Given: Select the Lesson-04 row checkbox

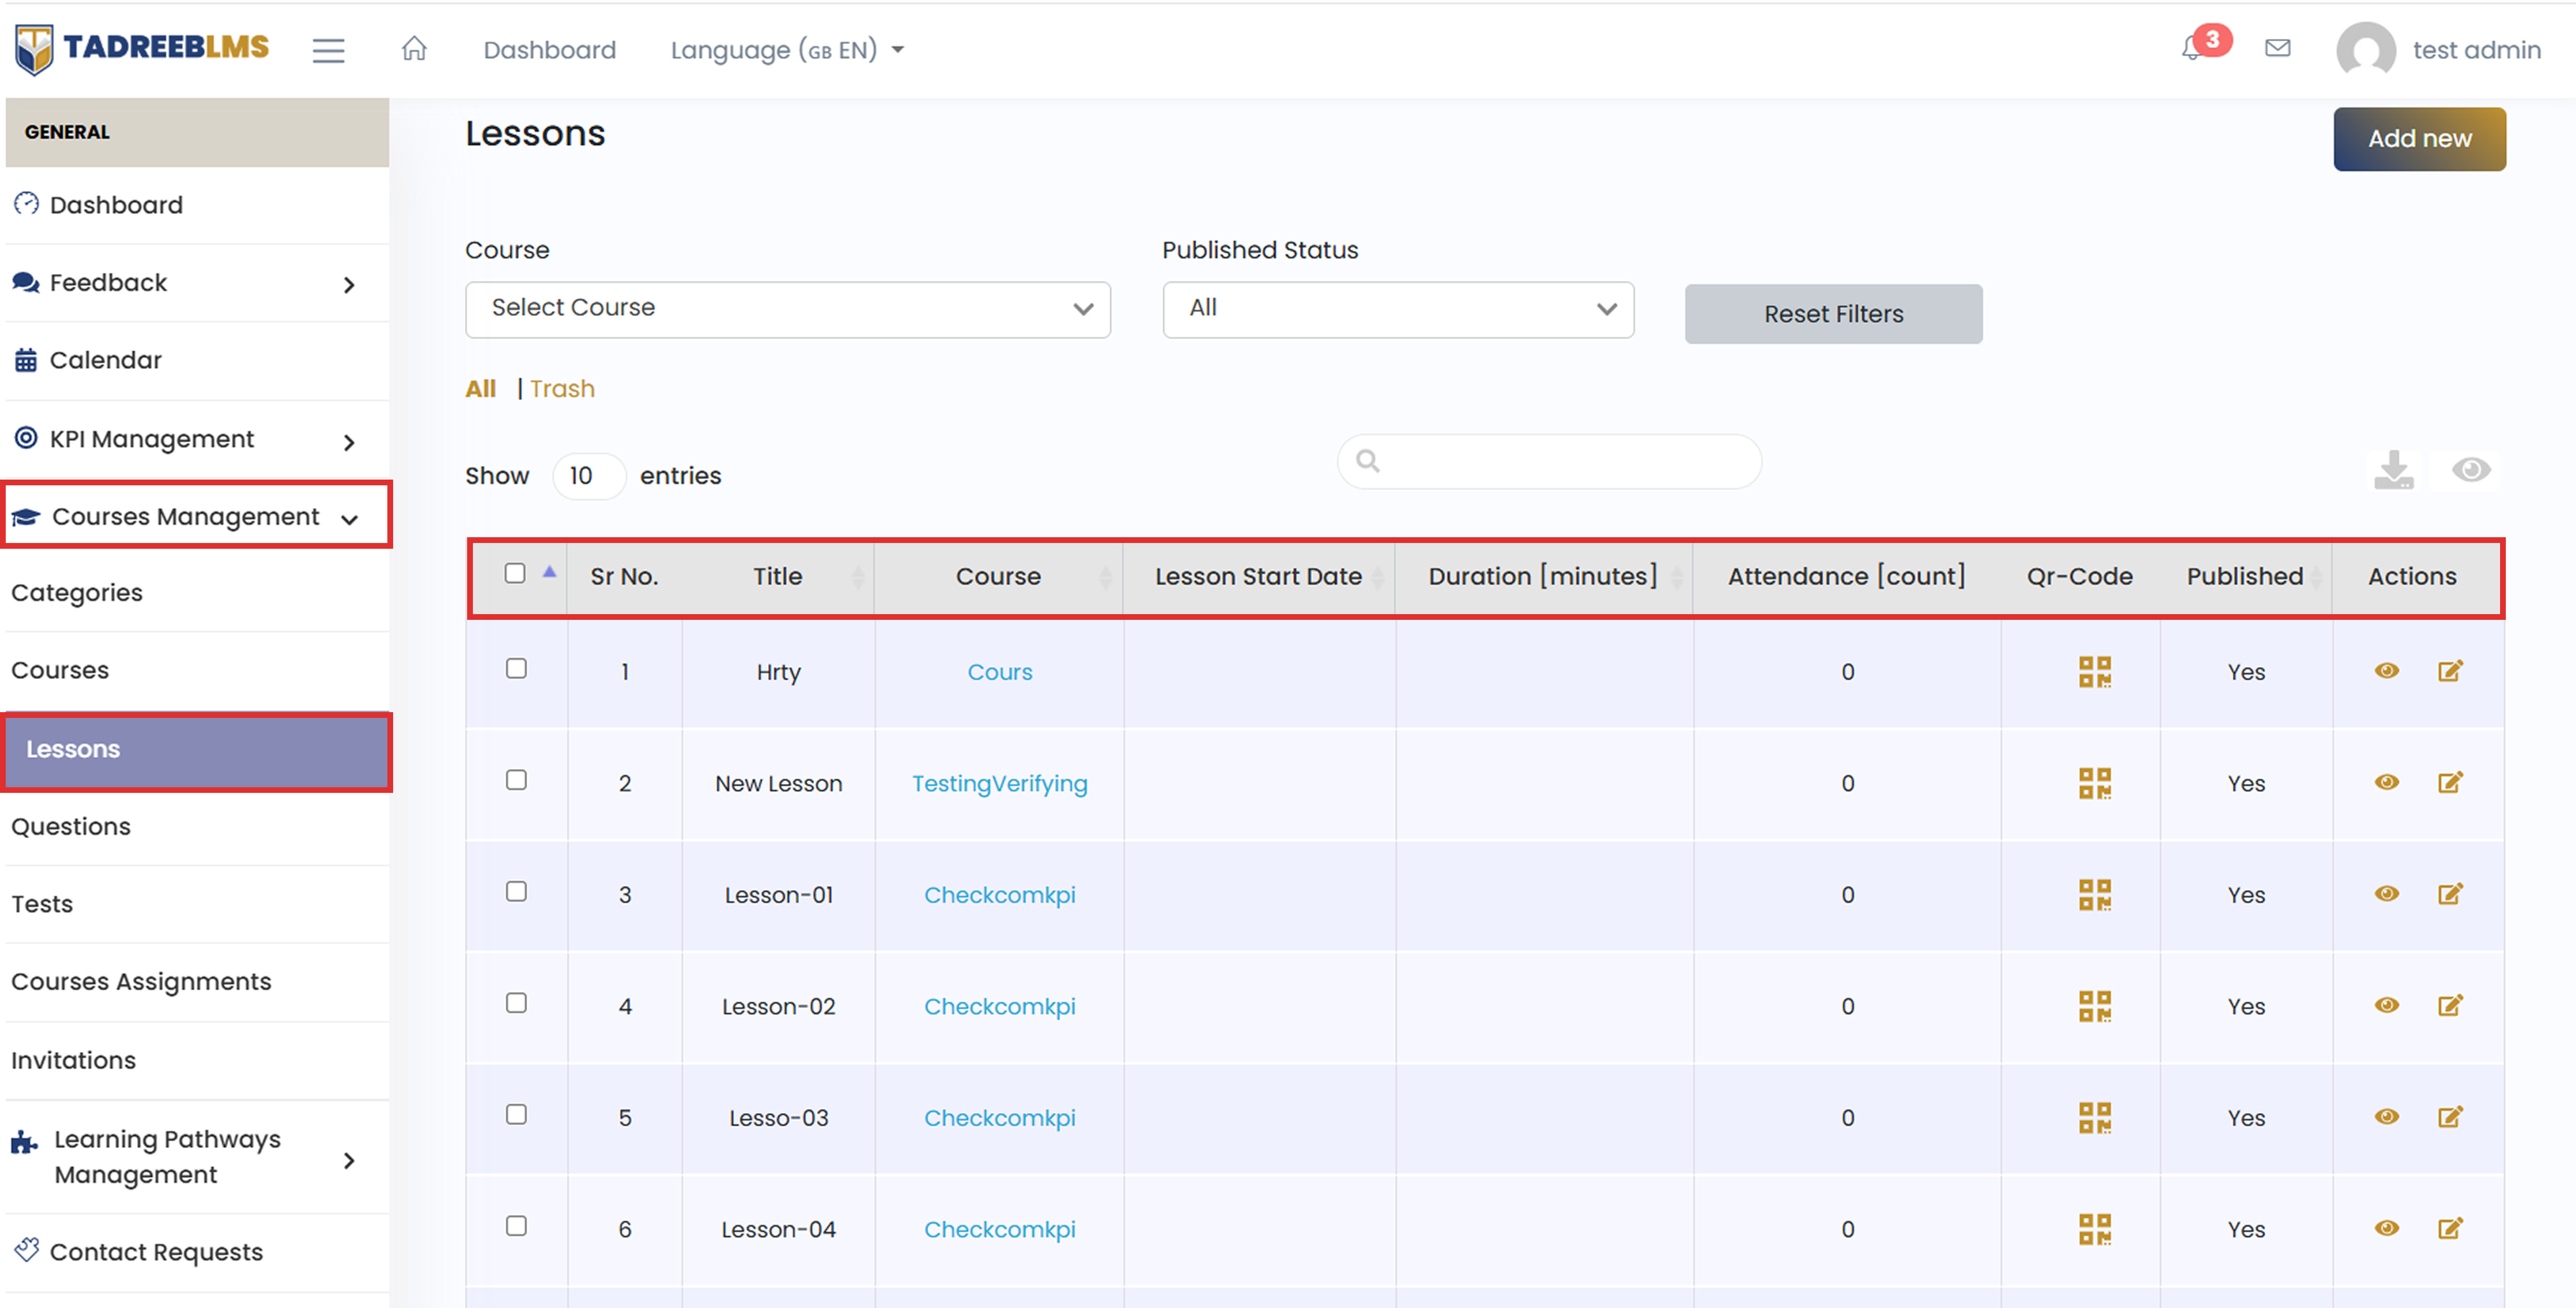Looking at the screenshot, I should point(516,1226).
